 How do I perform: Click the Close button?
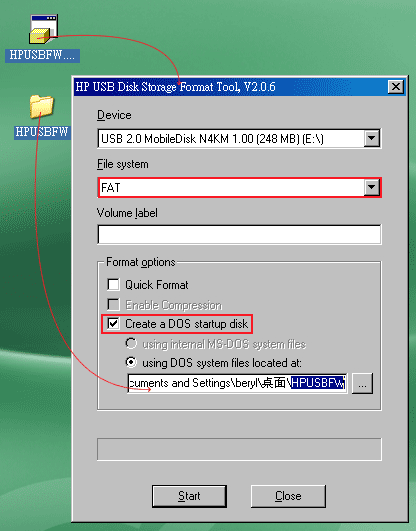[x=288, y=496]
